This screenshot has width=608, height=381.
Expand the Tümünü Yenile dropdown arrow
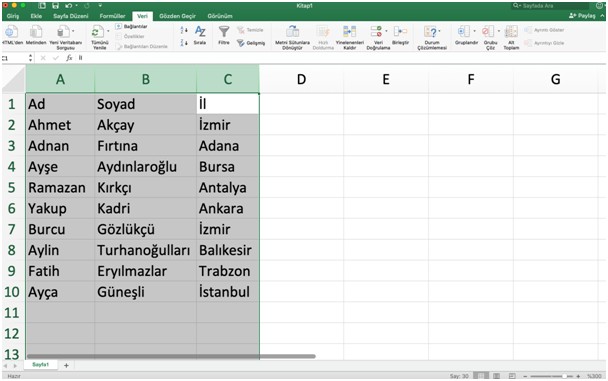coord(108,31)
